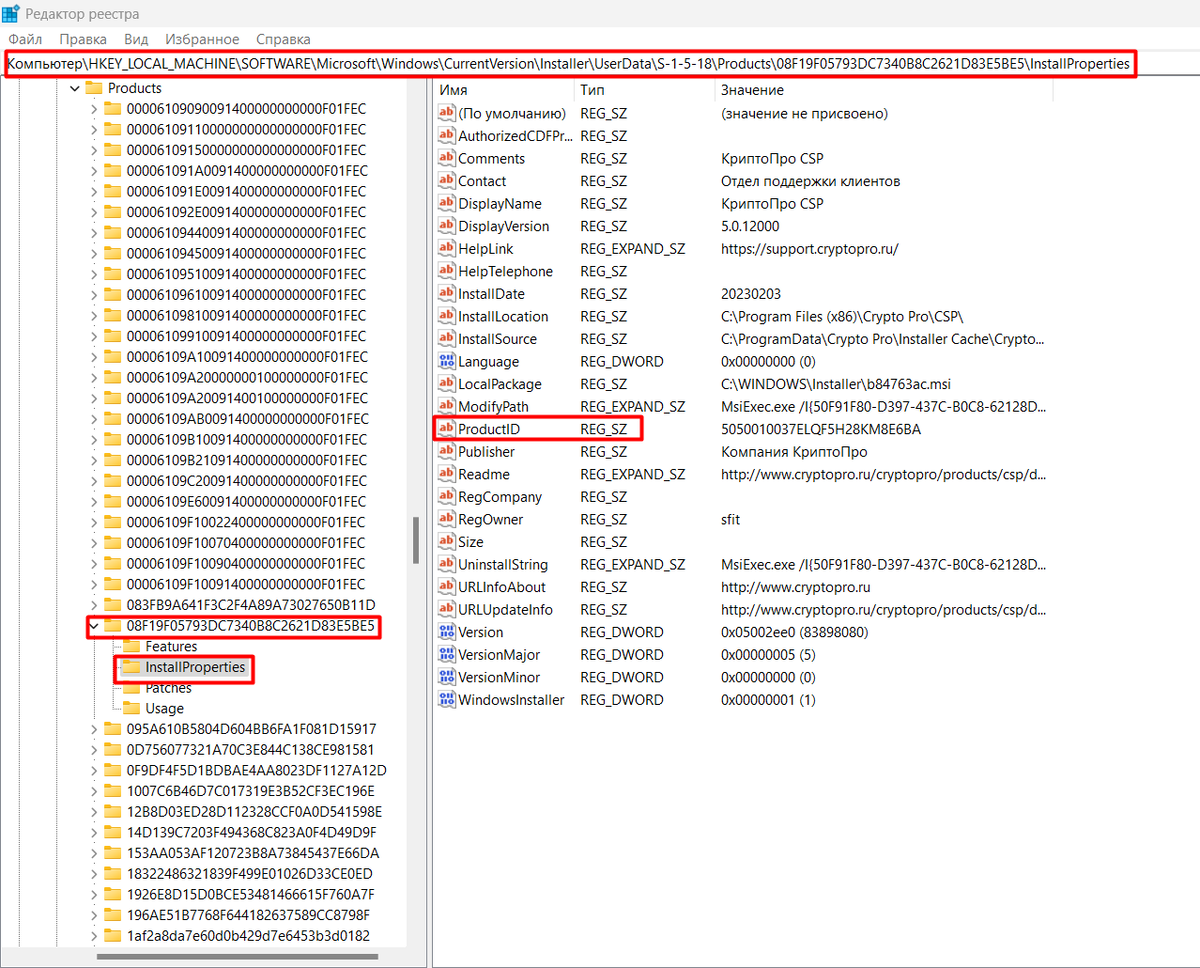Screen dimensions: 1200x968
Task: Open the Правка menu
Action: [x=83, y=39]
